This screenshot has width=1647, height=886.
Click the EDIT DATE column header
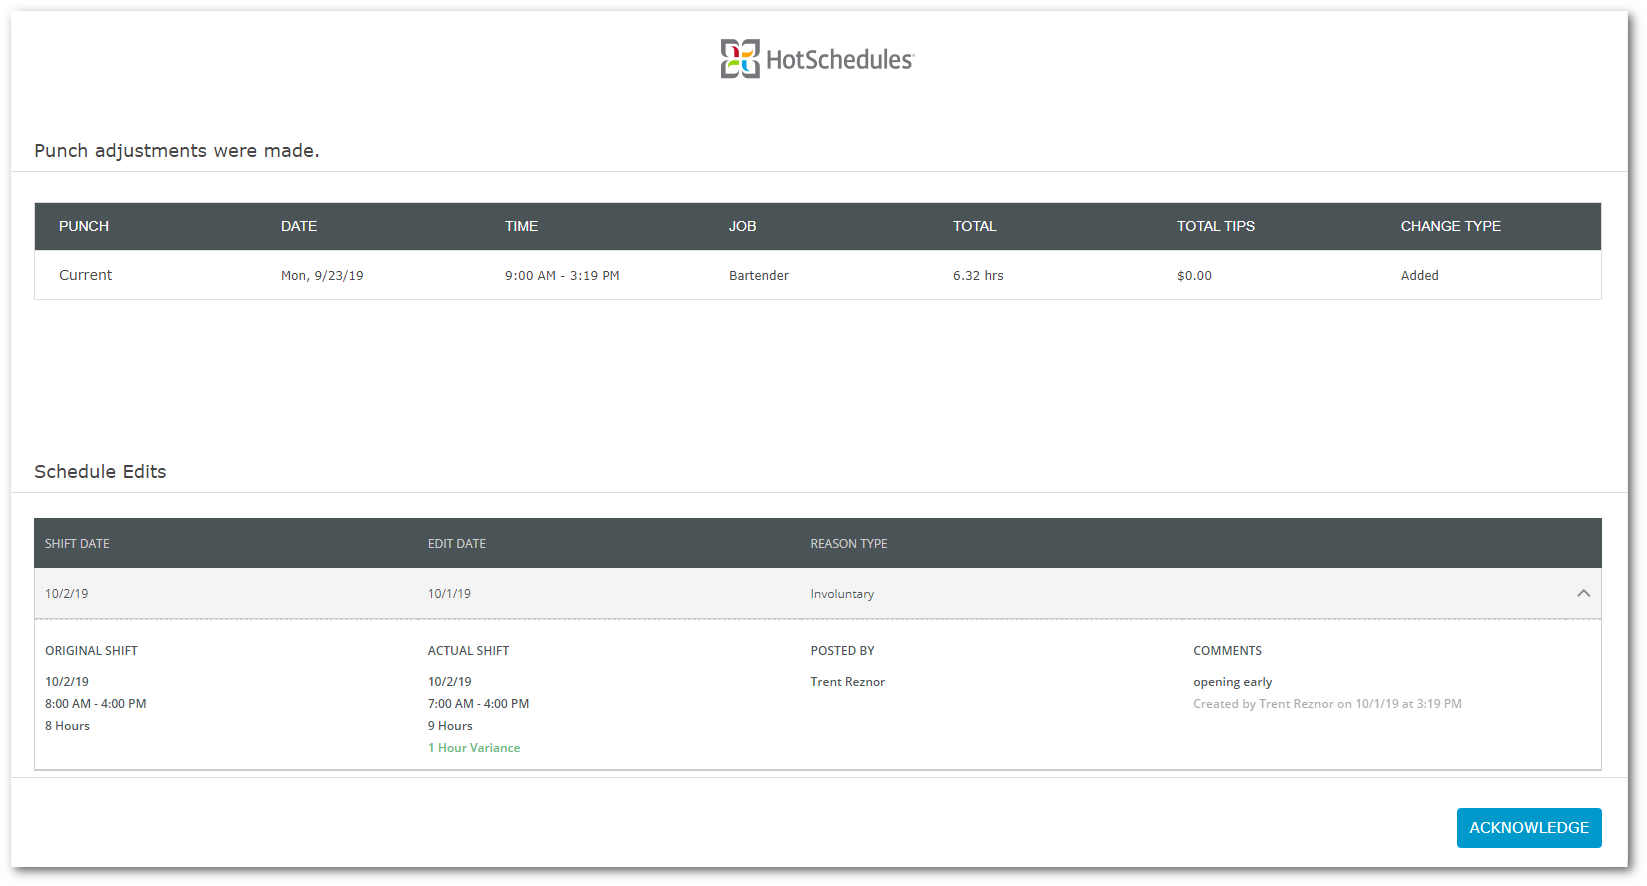coord(457,544)
